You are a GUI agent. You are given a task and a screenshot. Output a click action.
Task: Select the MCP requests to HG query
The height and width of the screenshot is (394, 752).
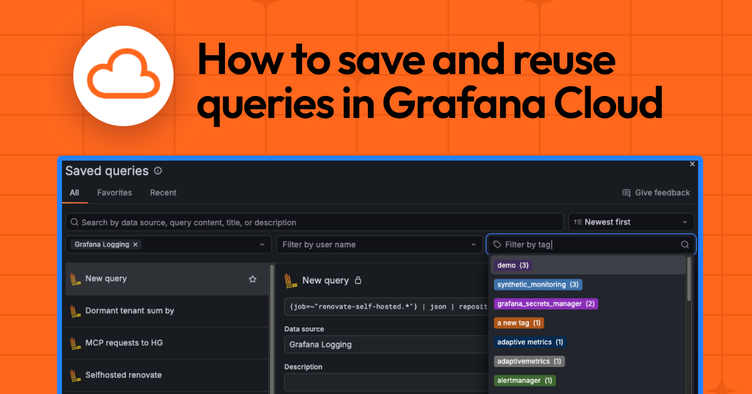(x=167, y=343)
